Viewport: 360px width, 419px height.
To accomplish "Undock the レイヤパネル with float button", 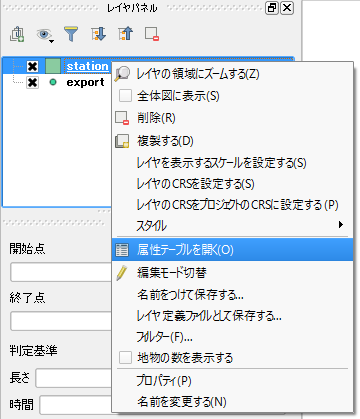I will (x=272, y=8).
